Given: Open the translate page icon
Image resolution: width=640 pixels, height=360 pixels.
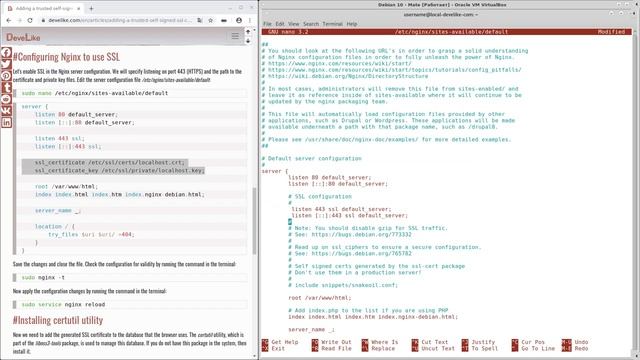Looking at the screenshot, I should pos(200,20).
